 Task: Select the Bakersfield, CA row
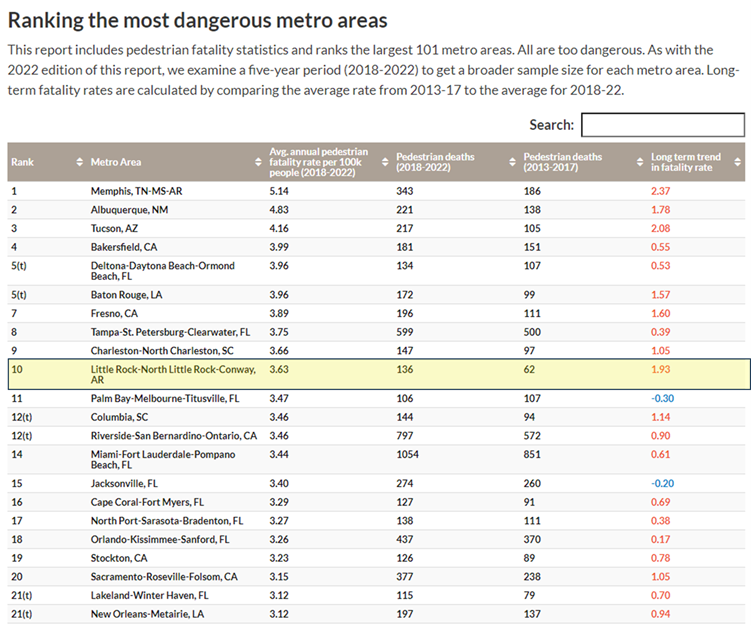[123, 247]
